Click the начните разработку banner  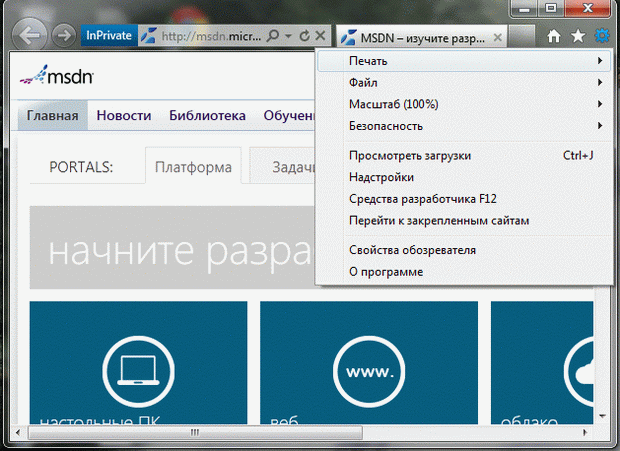pos(172,247)
